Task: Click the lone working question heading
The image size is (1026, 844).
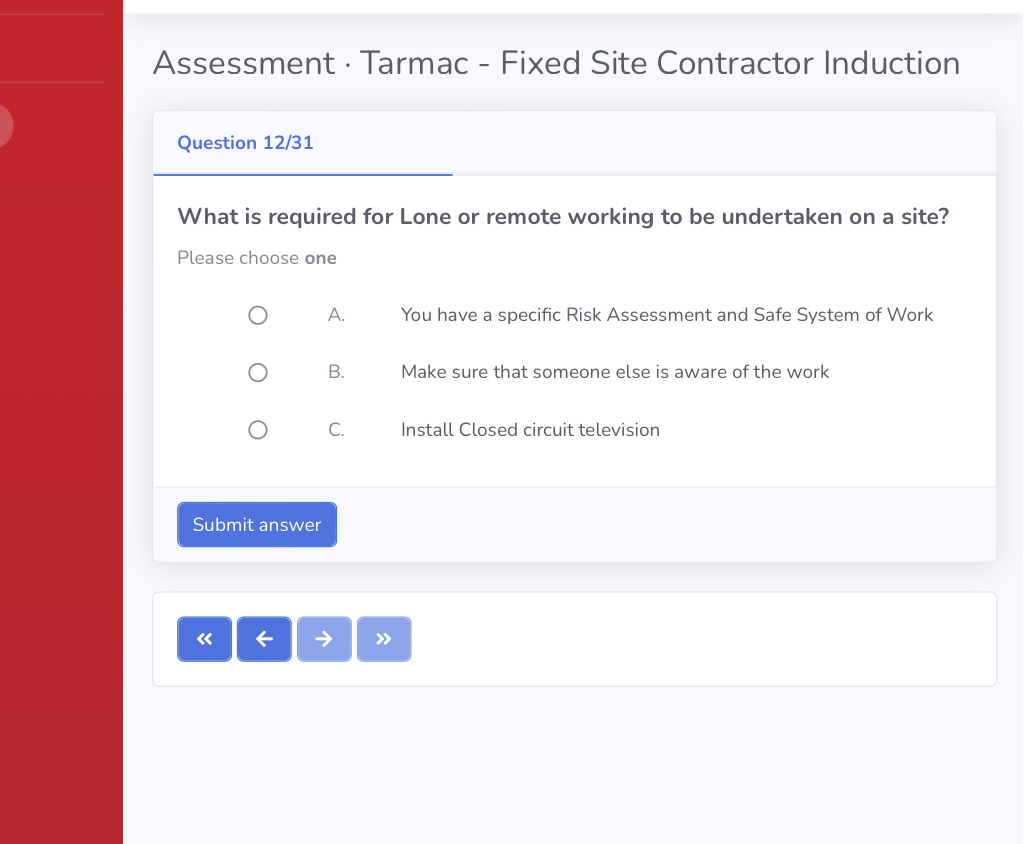Action: 563,216
